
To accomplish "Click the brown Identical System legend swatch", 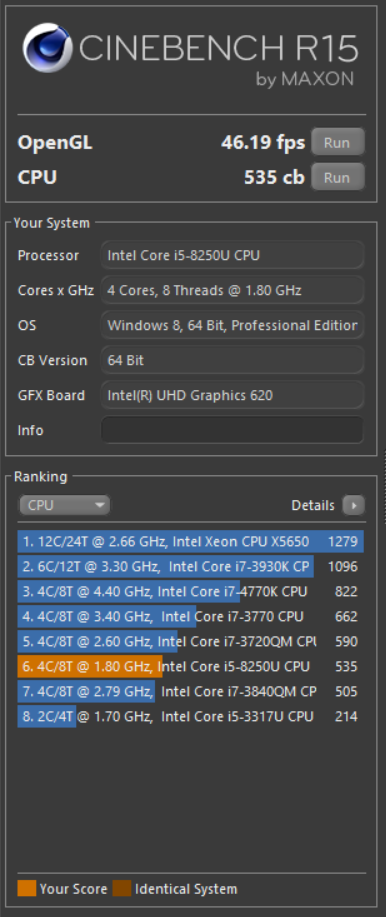I will [x=122, y=889].
